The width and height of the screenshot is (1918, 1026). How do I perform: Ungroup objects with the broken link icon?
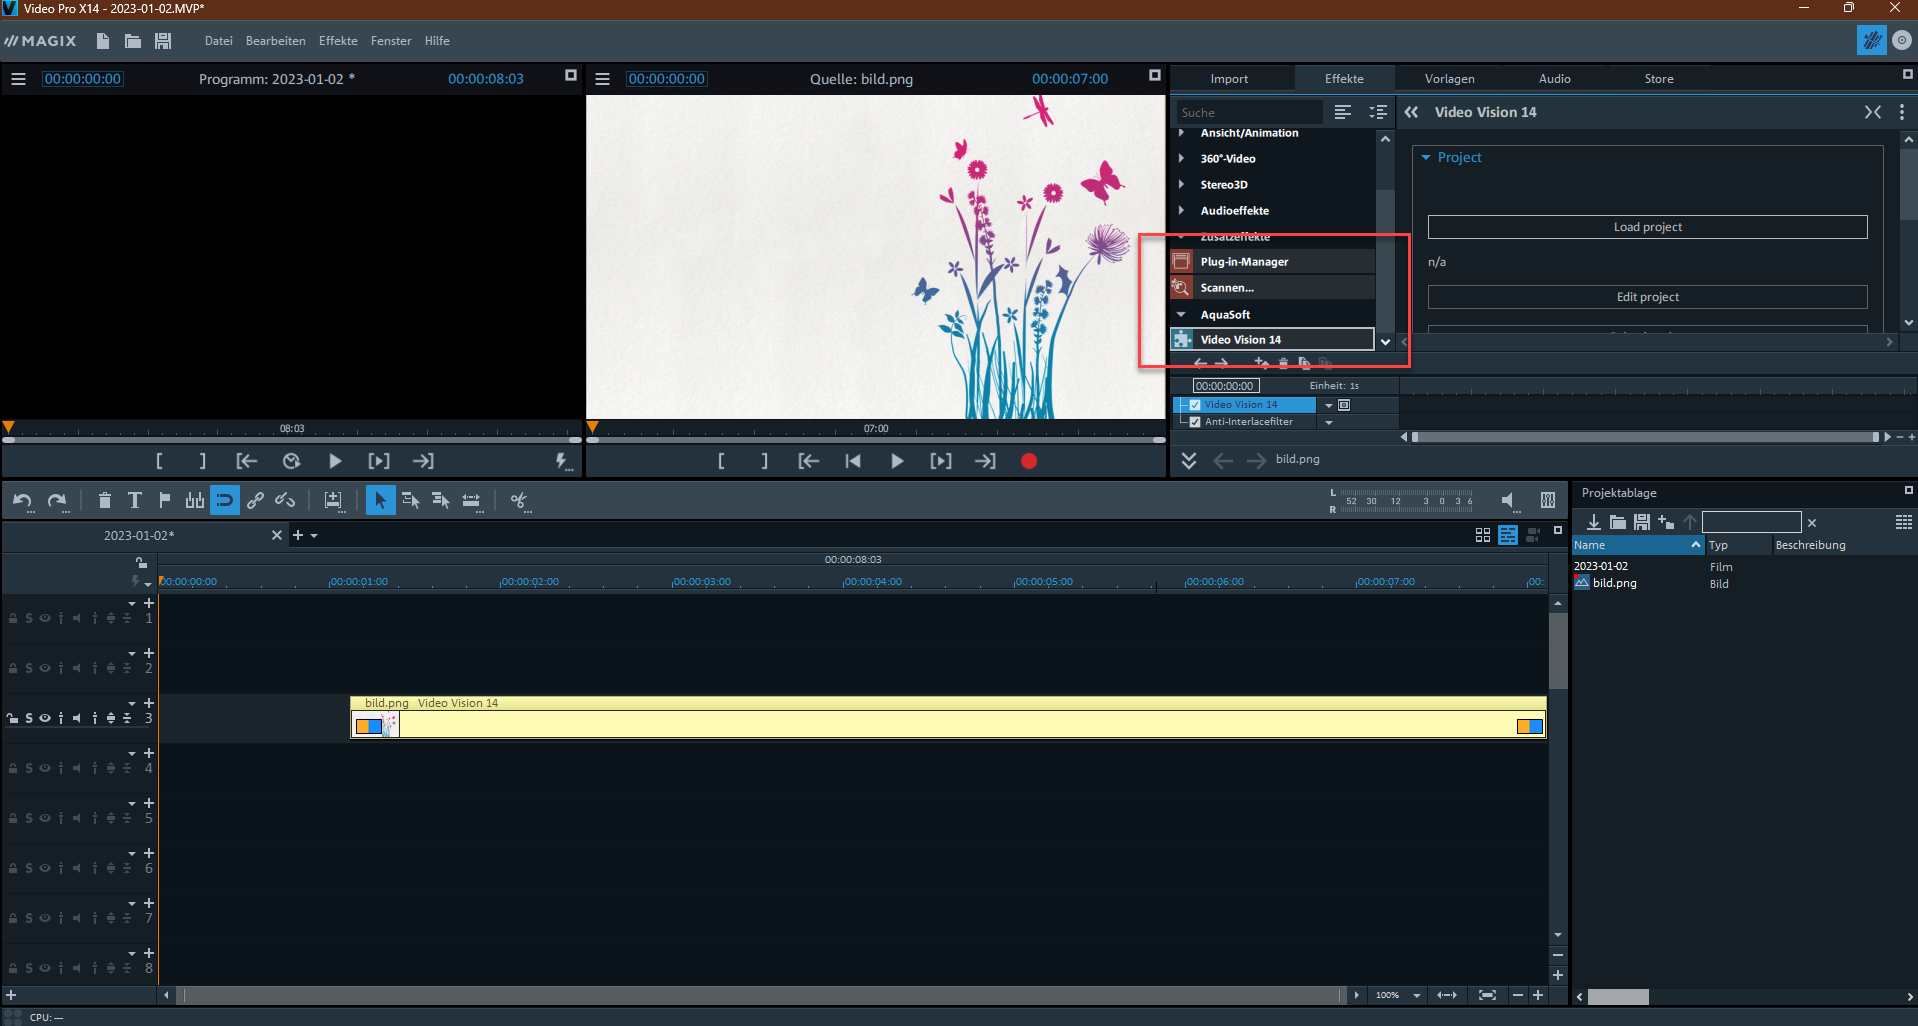pyautogui.click(x=285, y=501)
